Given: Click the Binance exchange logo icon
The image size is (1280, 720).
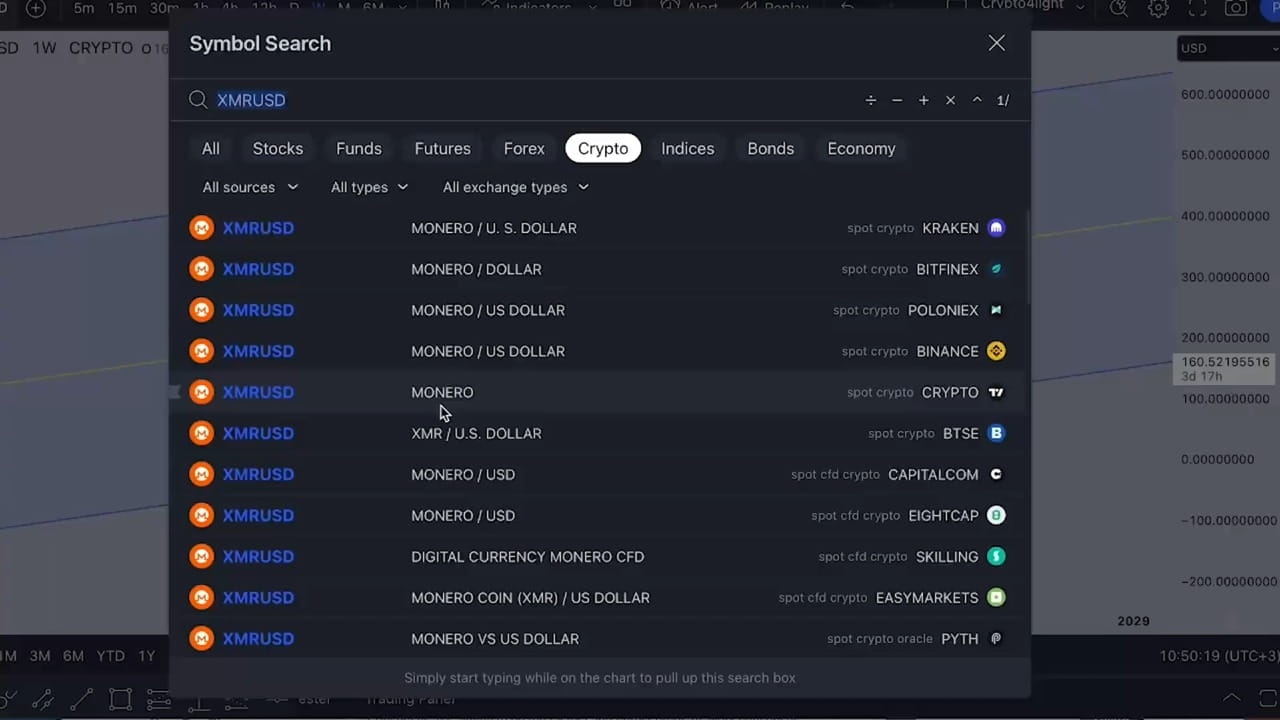Looking at the screenshot, I should [x=996, y=351].
